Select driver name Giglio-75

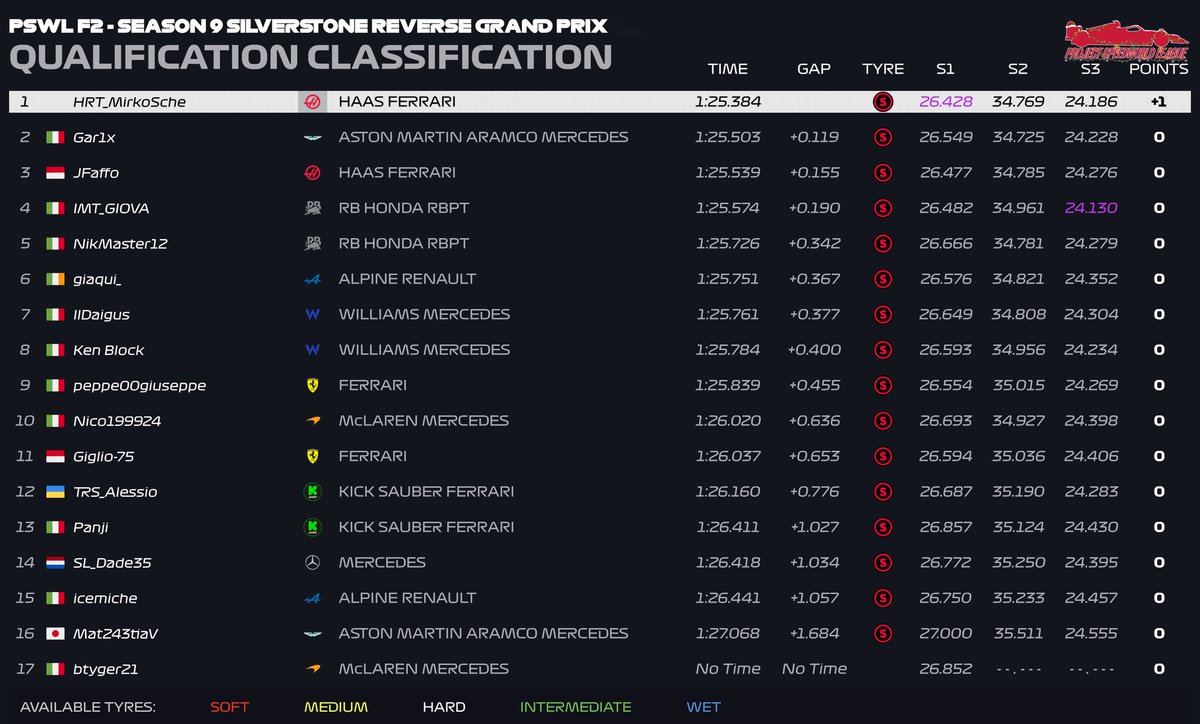[104, 457]
